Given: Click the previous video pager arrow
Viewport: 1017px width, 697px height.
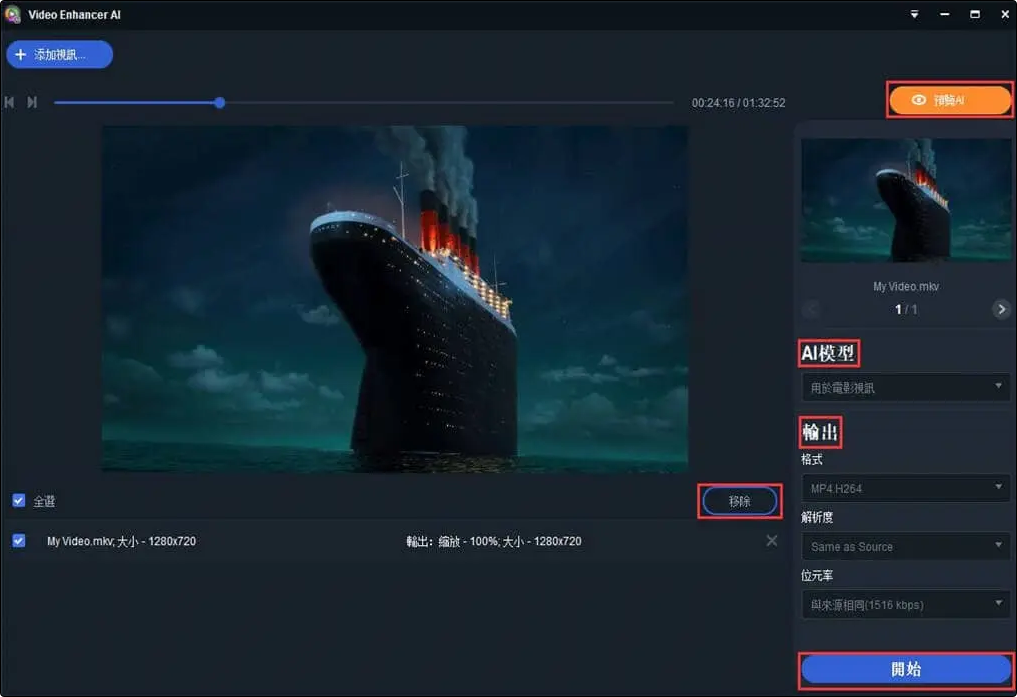Looking at the screenshot, I should [x=810, y=309].
